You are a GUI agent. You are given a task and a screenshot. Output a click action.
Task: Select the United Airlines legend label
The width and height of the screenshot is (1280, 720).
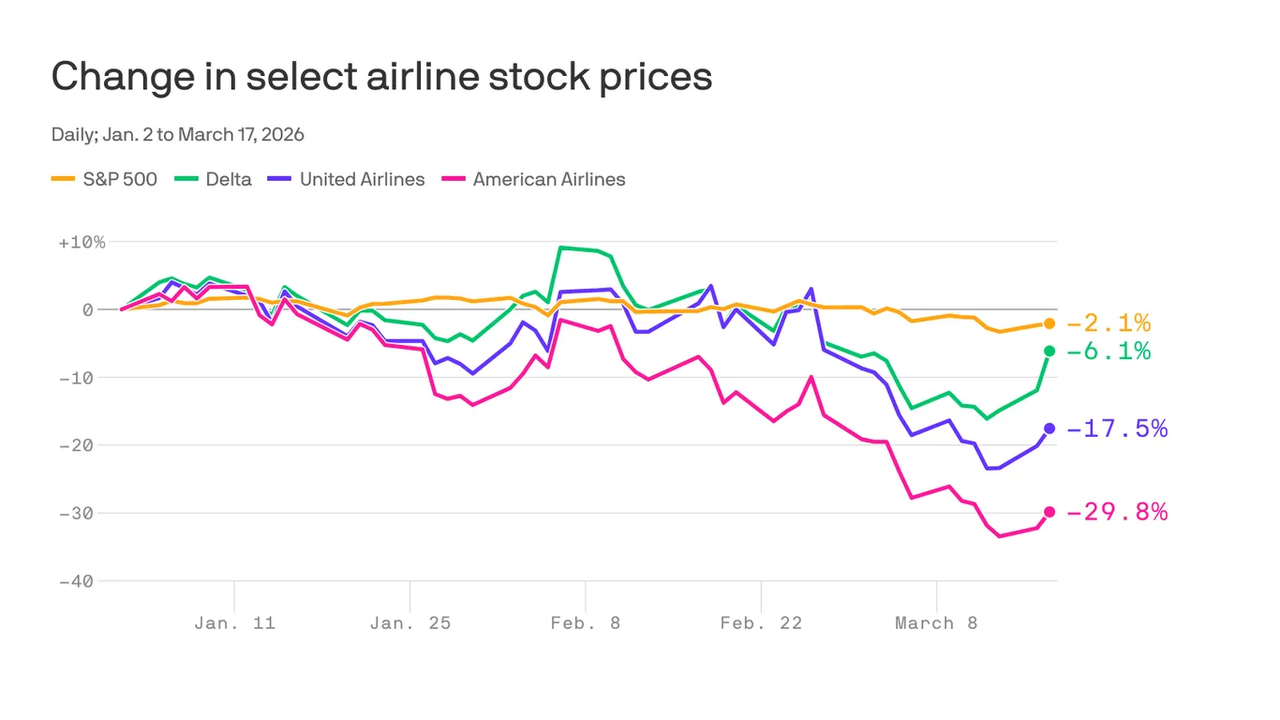(362, 180)
